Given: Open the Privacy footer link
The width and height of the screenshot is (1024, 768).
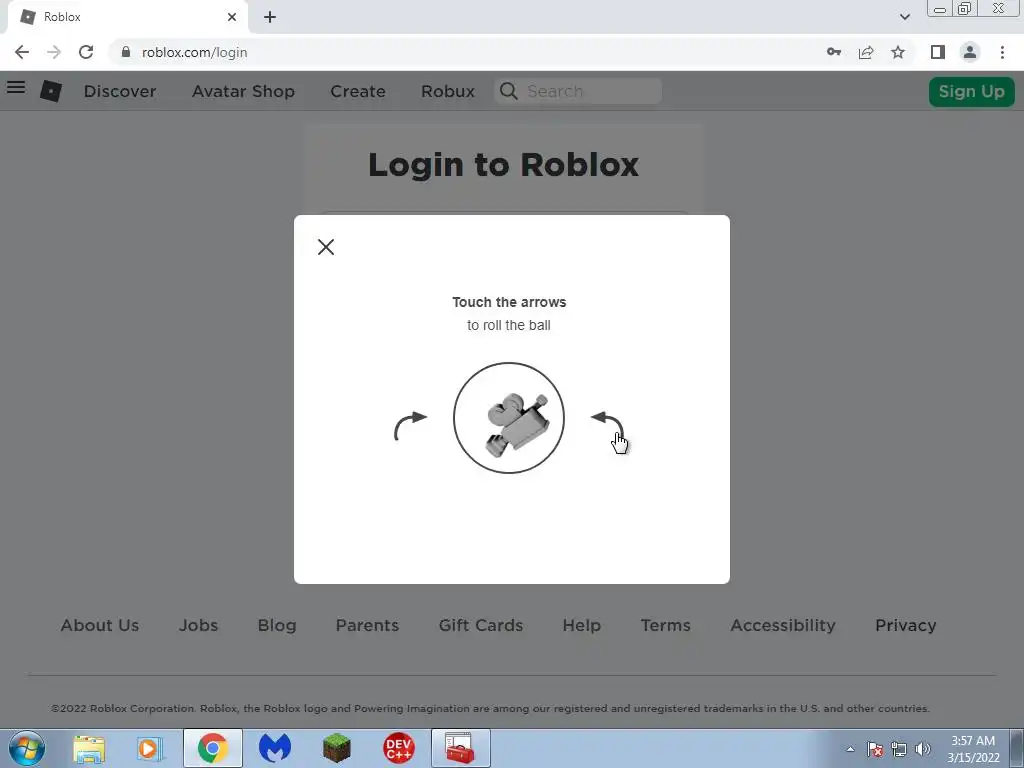Looking at the screenshot, I should point(906,625).
